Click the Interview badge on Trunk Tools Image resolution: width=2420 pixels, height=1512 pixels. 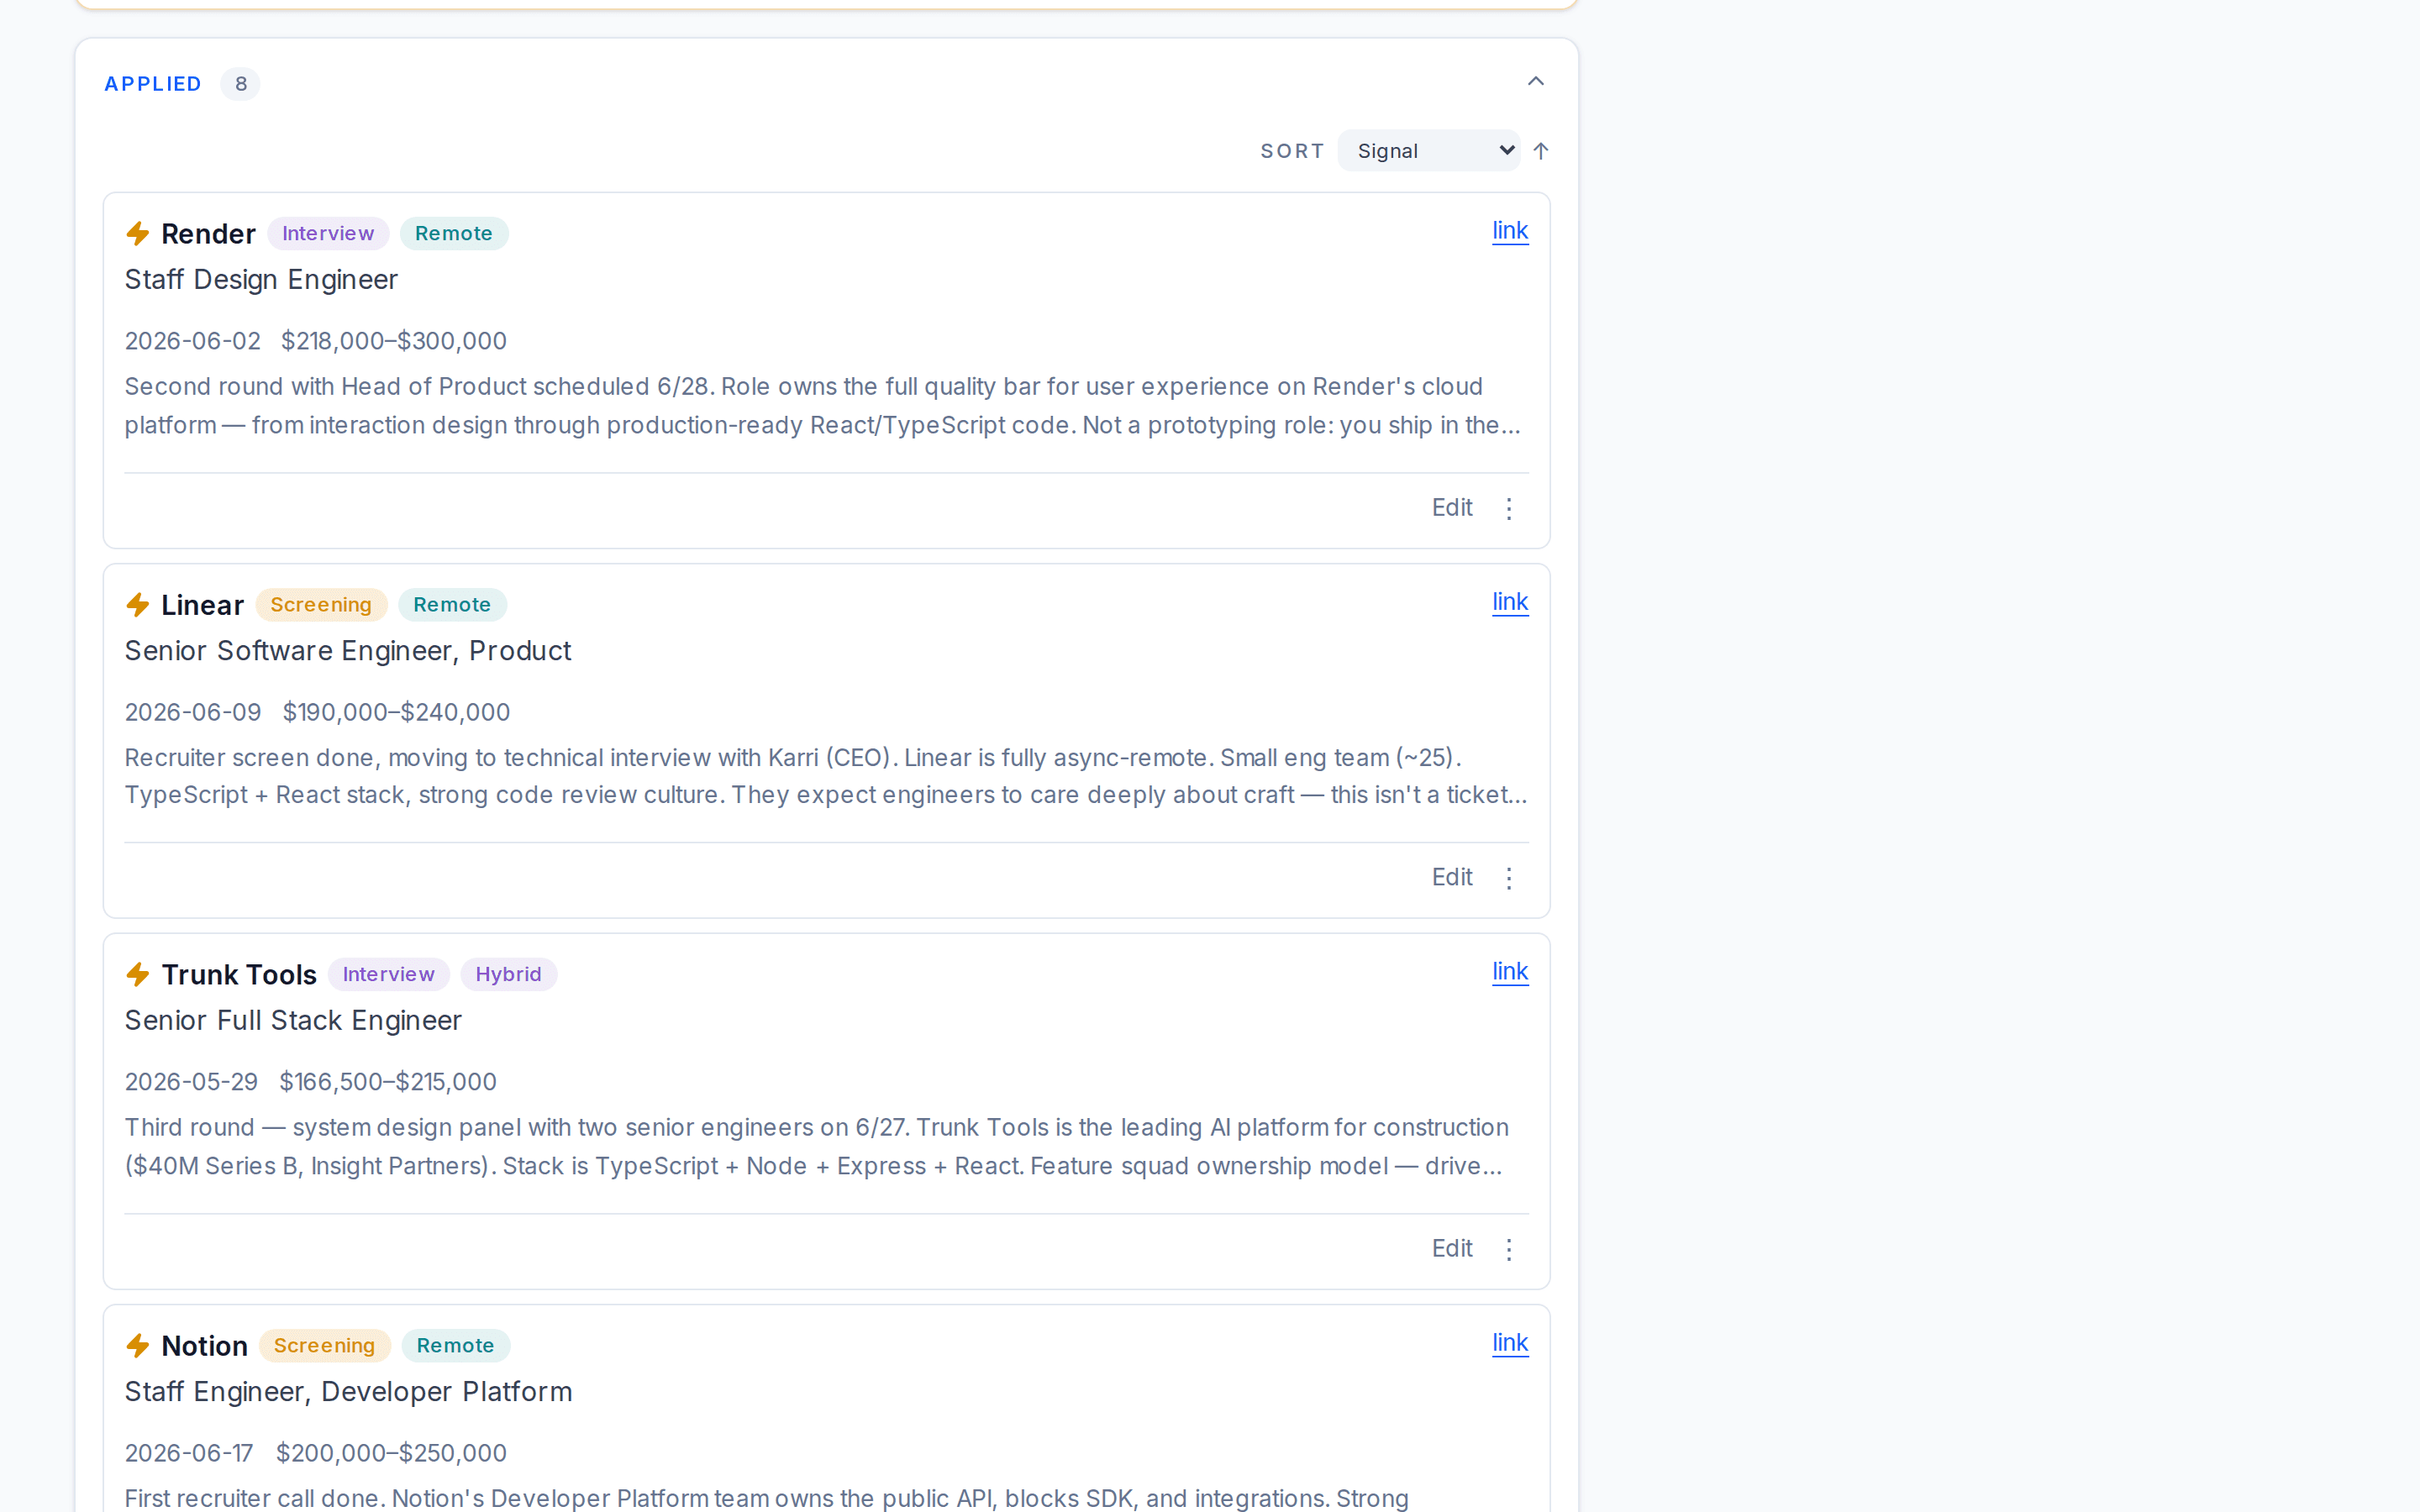tap(389, 975)
